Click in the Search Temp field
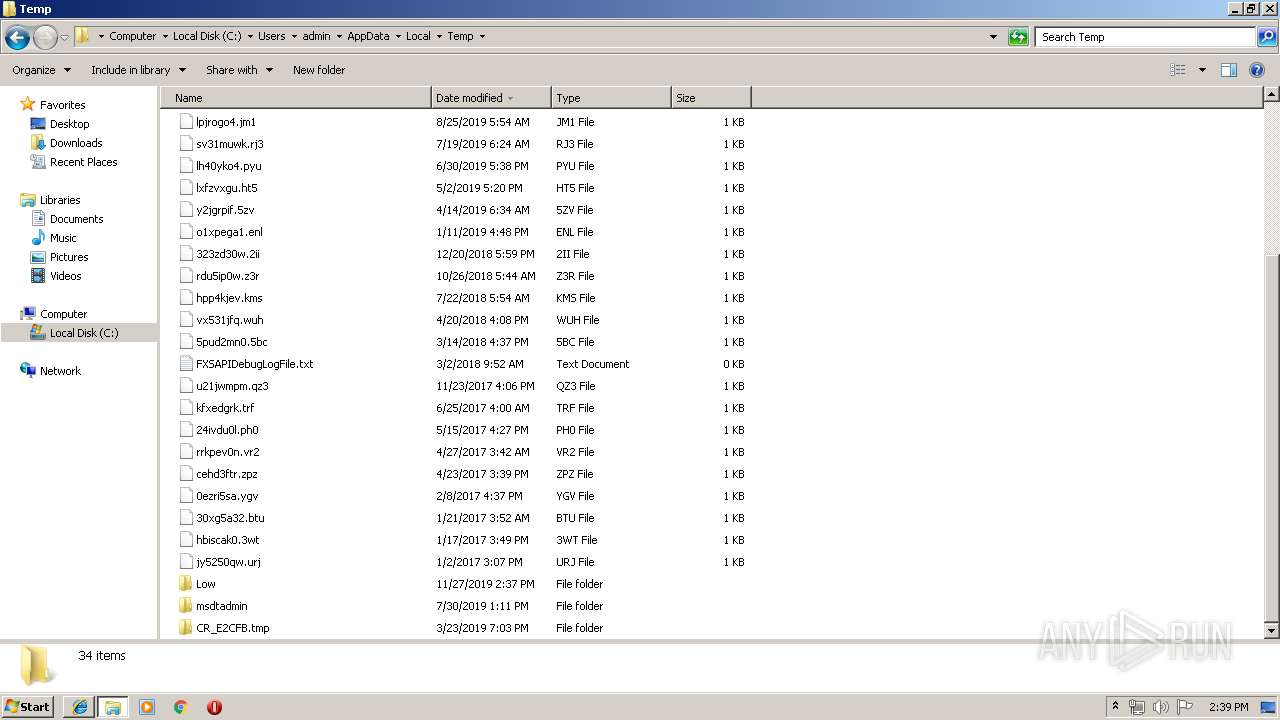 tap(1146, 37)
